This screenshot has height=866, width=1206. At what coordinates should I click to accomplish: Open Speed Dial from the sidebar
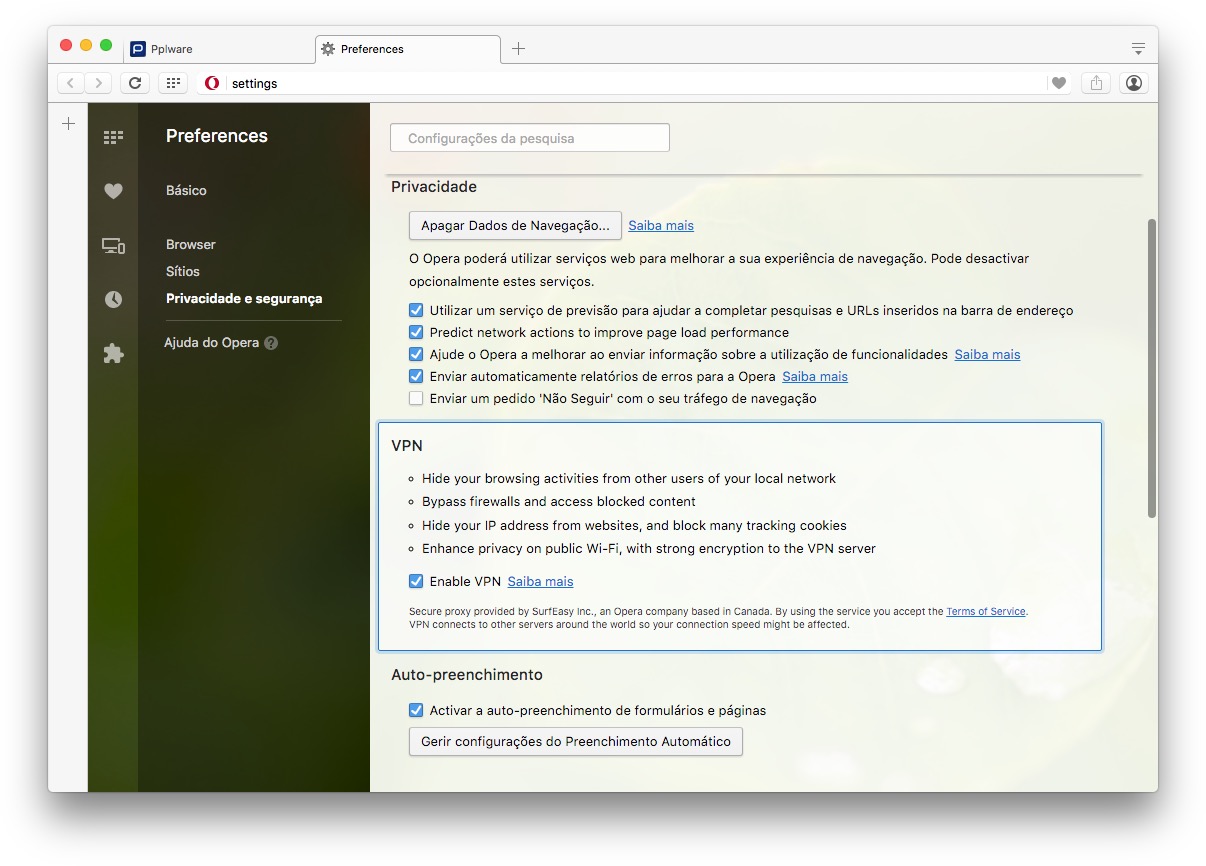pos(113,137)
